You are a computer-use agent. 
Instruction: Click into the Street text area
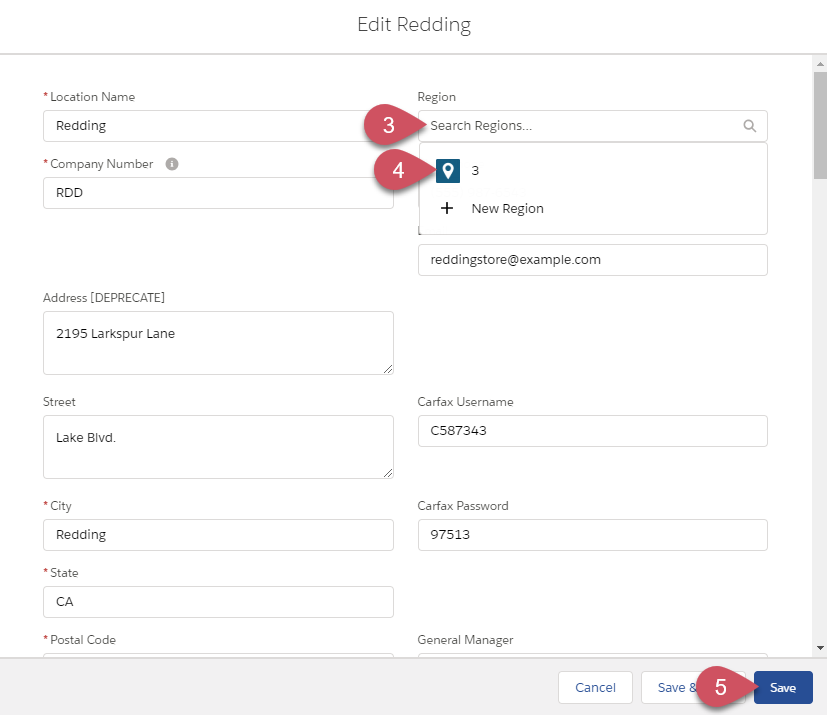[218, 447]
